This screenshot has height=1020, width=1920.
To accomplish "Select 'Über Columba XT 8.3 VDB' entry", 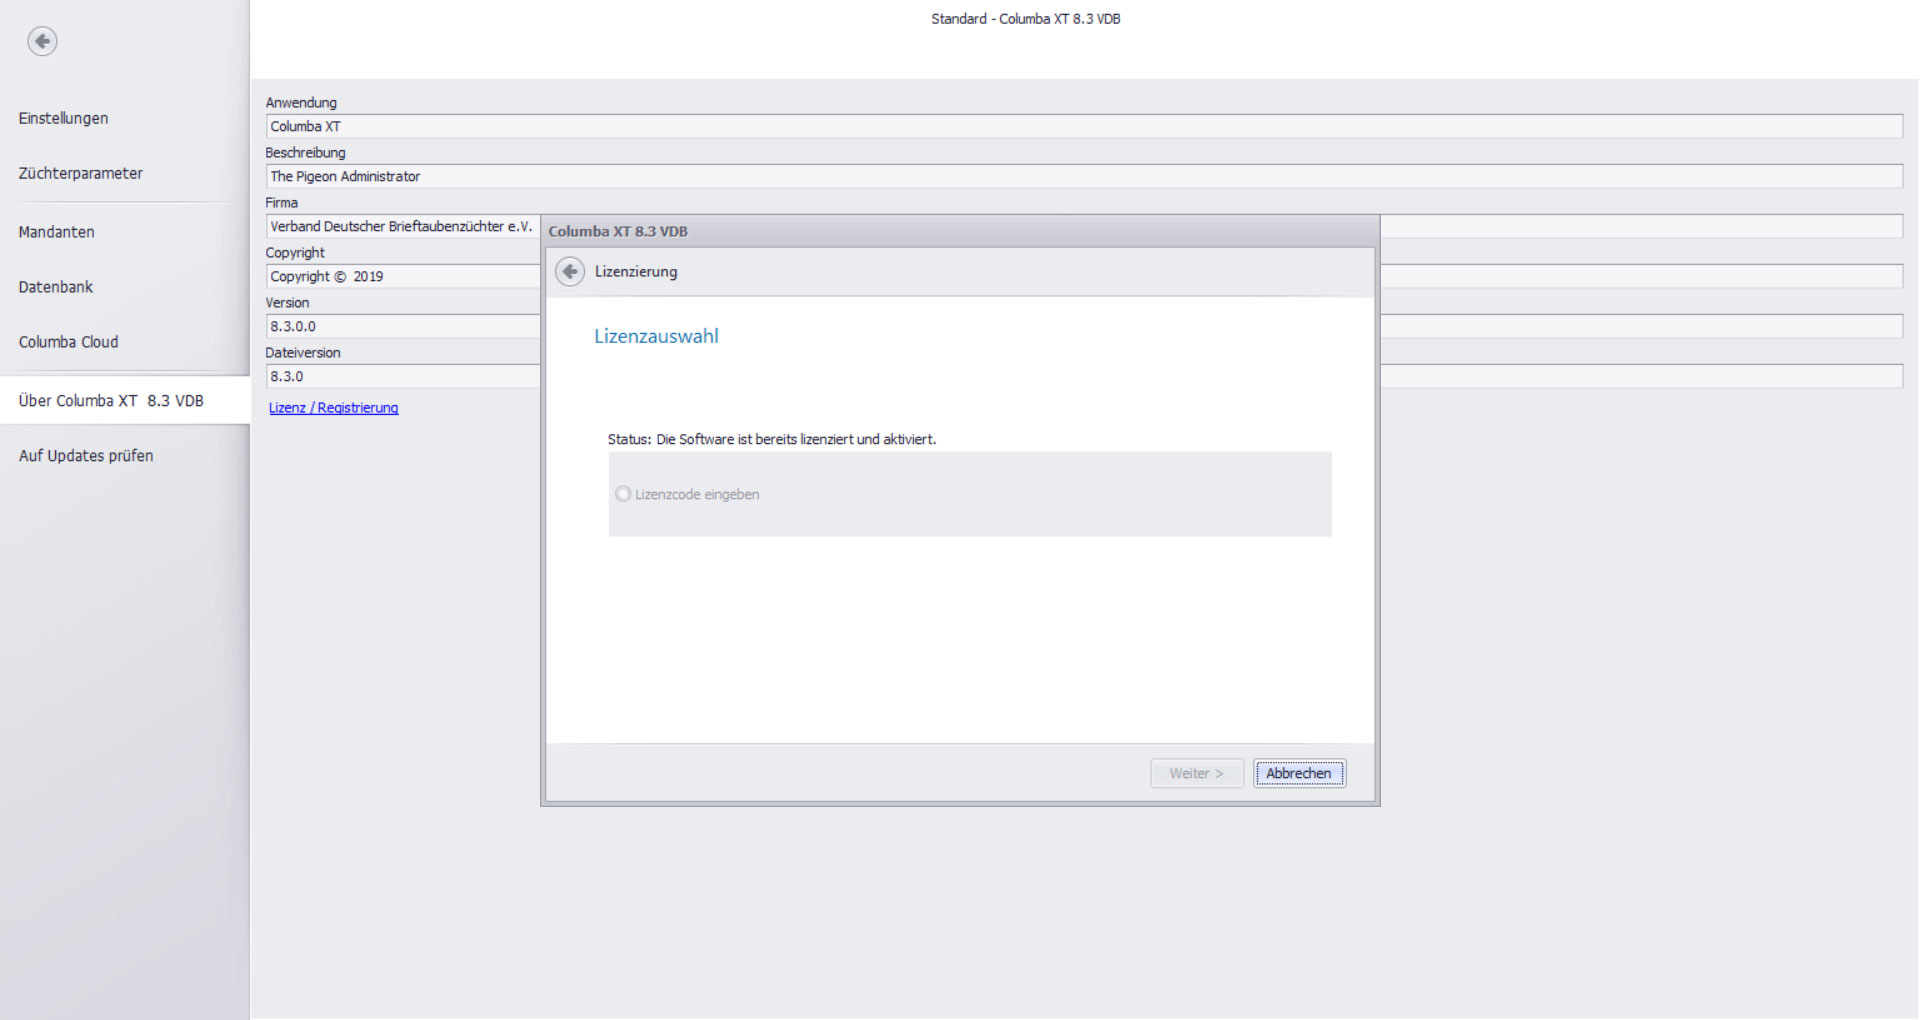I will [111, 401].
